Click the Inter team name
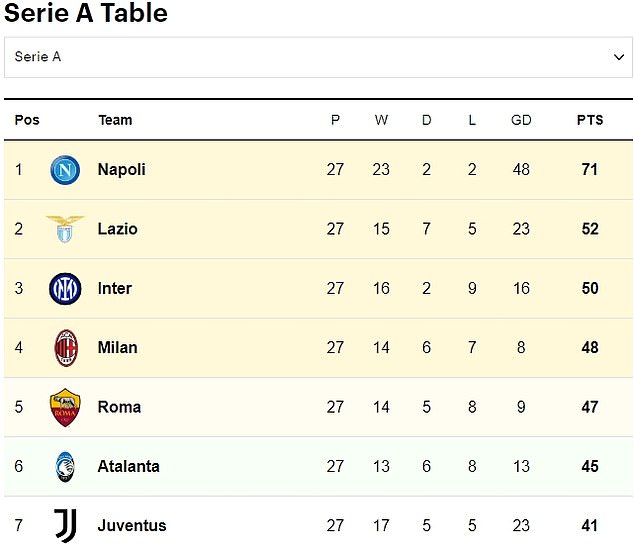This screenshot has width=634, height=552. tap(115, 288)
